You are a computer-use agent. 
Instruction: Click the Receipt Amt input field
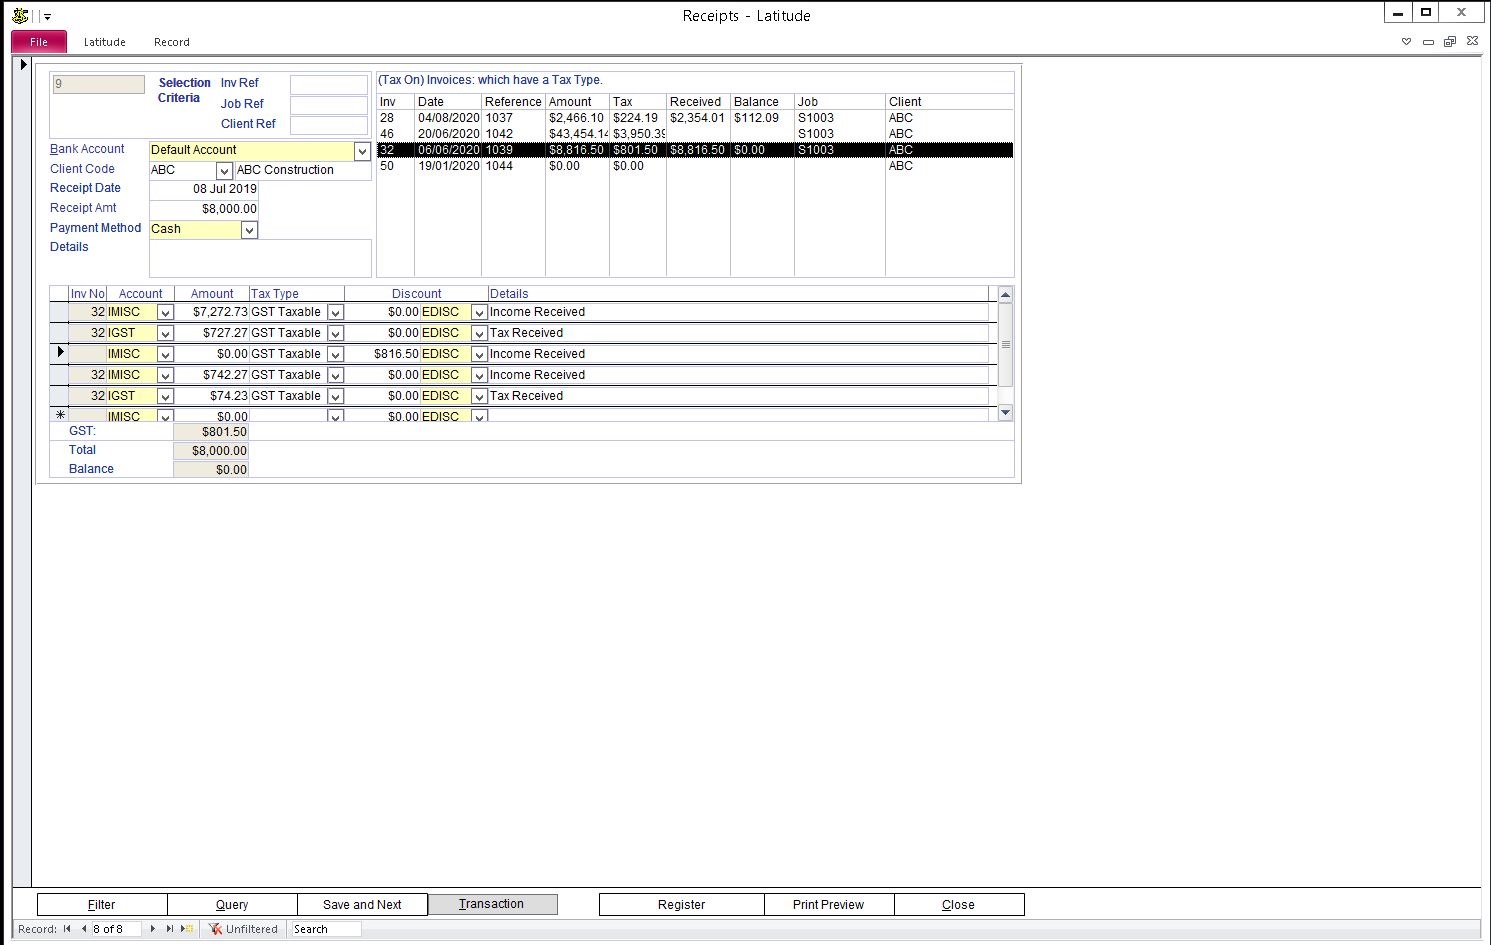click(x=204, y=209)
